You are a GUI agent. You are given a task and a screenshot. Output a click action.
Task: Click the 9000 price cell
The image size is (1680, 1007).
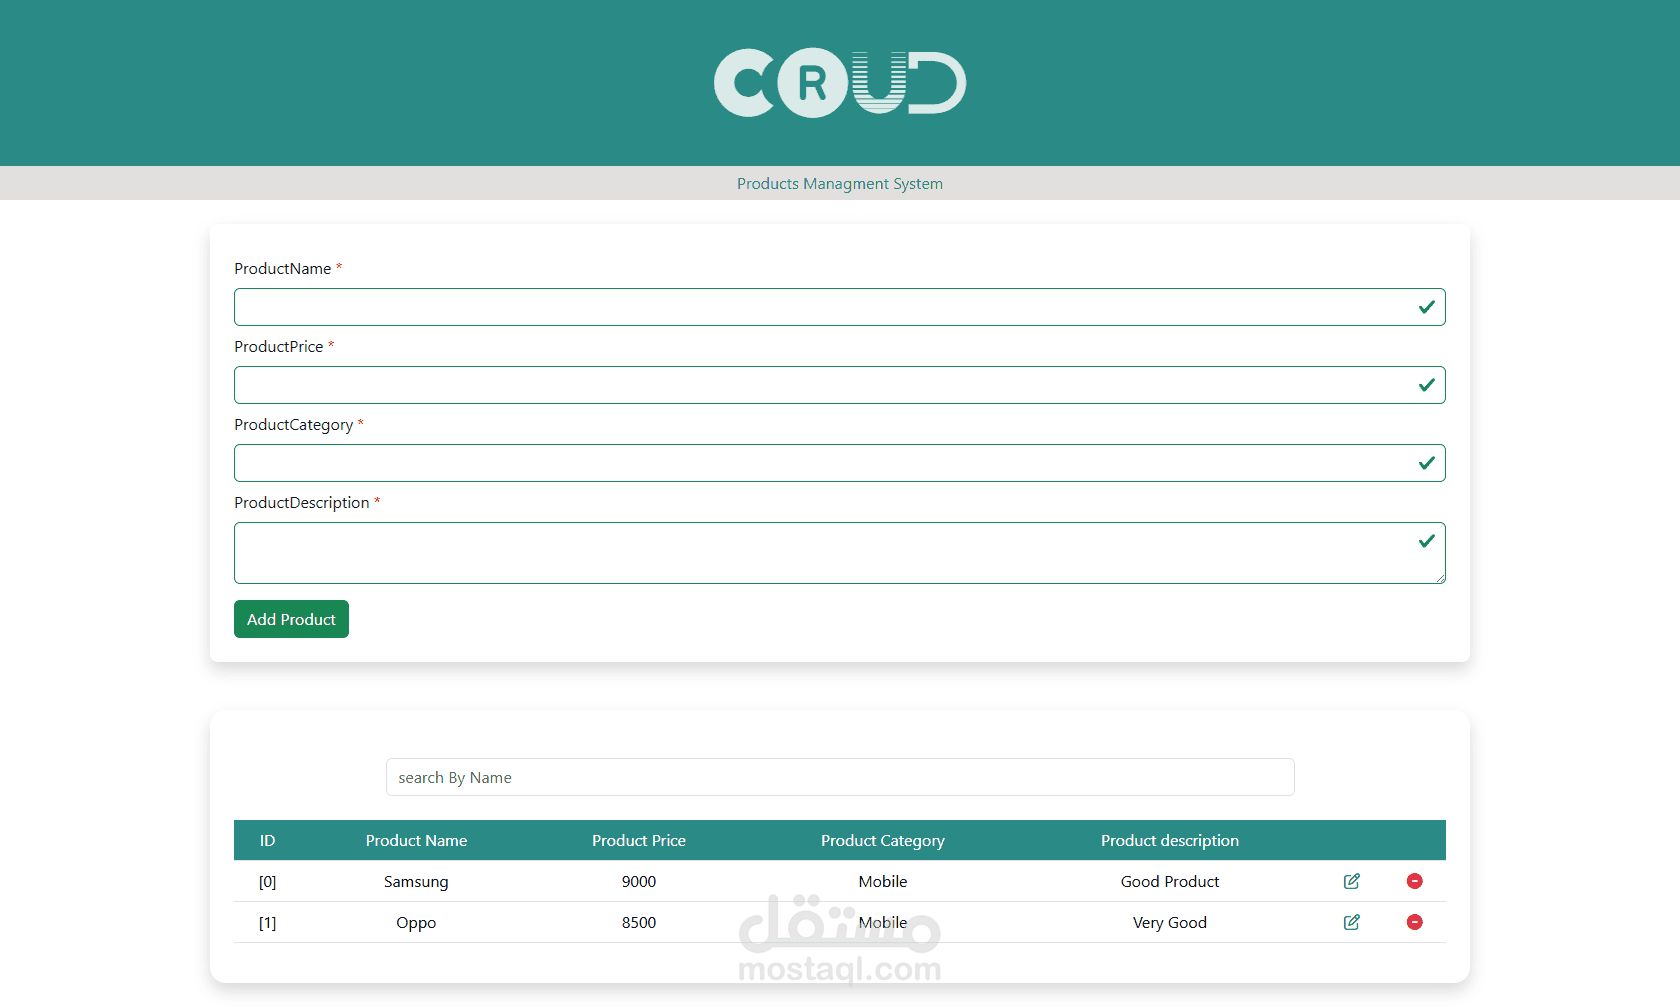pyautogui.click(x=639, y=882)
